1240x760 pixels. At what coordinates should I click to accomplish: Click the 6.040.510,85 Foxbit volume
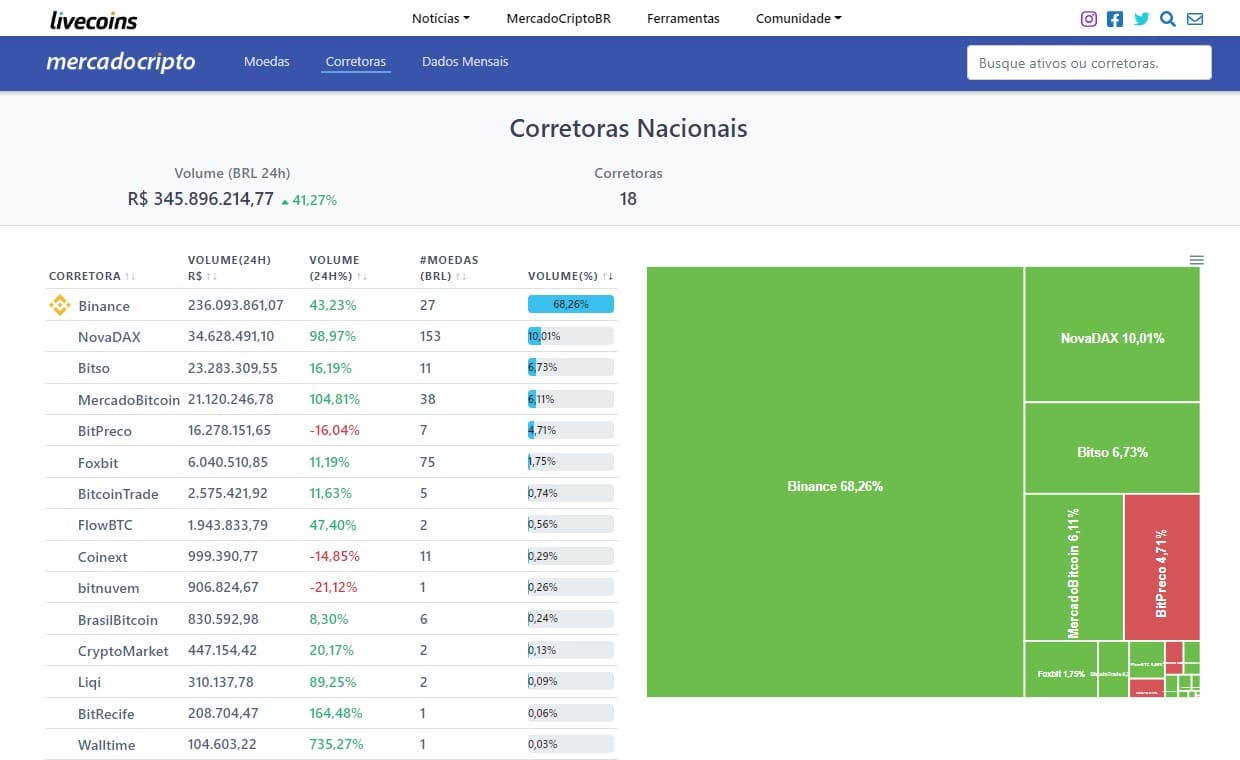click(x=228, y=462)
